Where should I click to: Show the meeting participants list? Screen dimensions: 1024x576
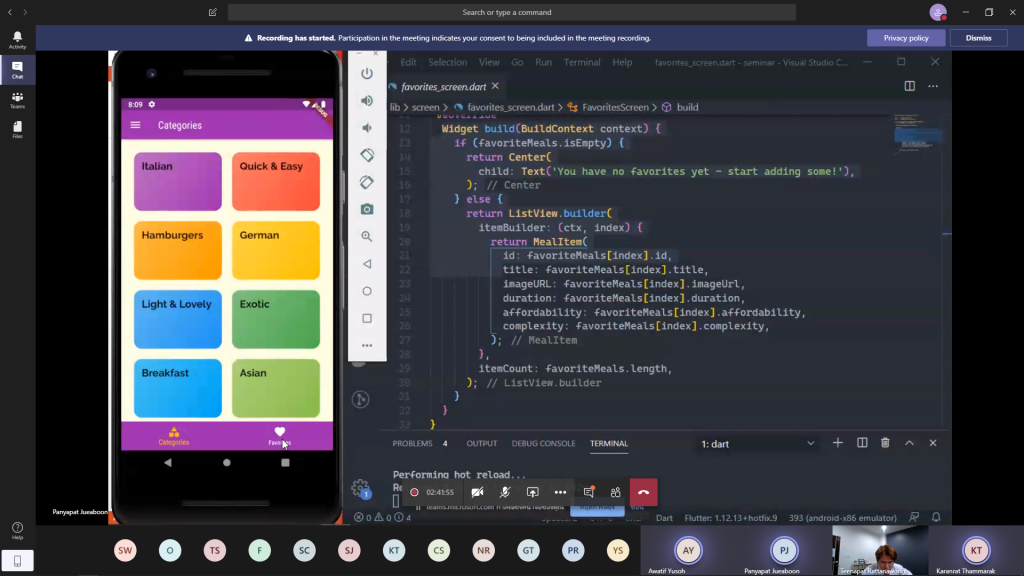click(x=615, y=492)
